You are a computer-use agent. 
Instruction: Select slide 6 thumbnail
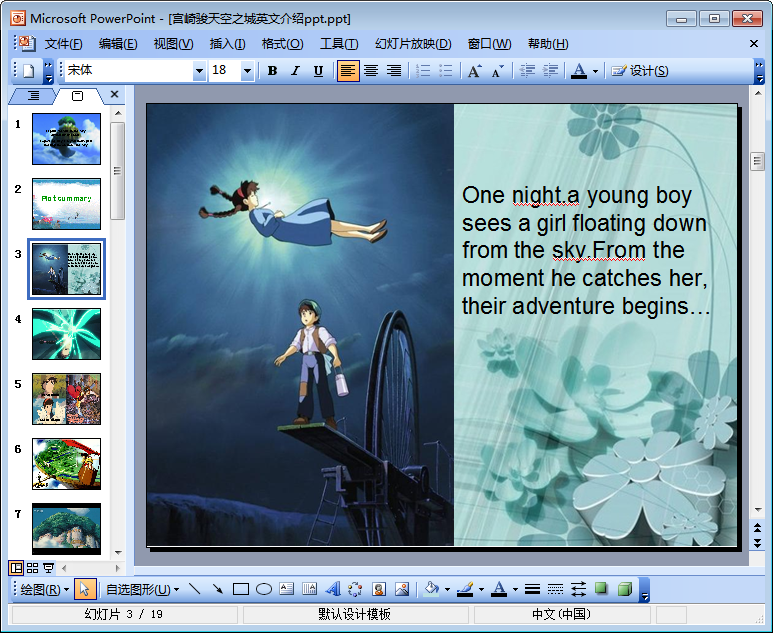(x=67, y=464)
